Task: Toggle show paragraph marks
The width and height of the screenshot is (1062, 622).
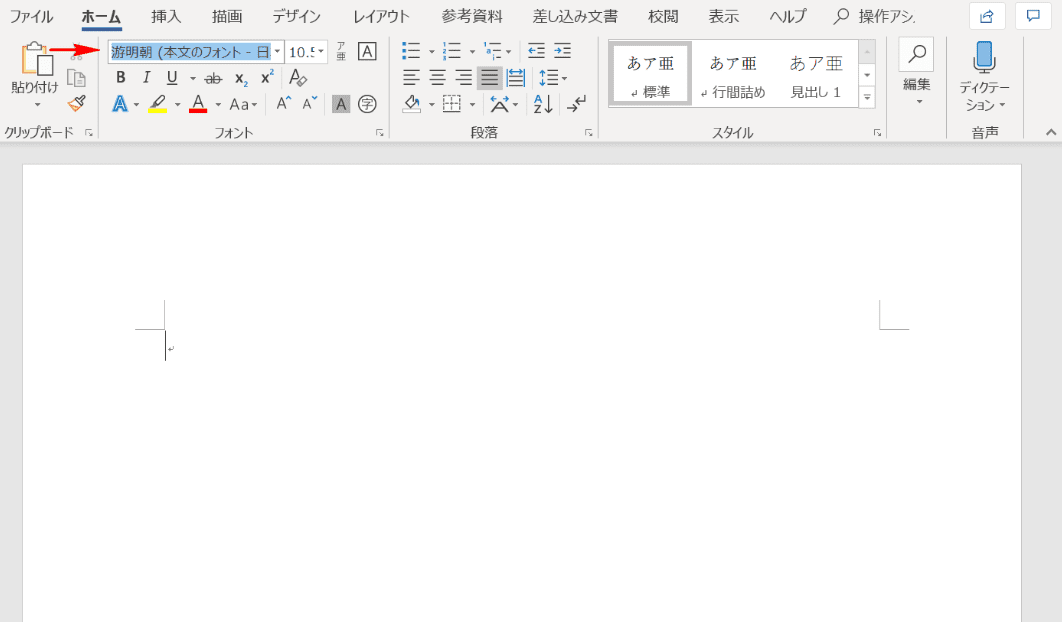Action: click(577, 104)
